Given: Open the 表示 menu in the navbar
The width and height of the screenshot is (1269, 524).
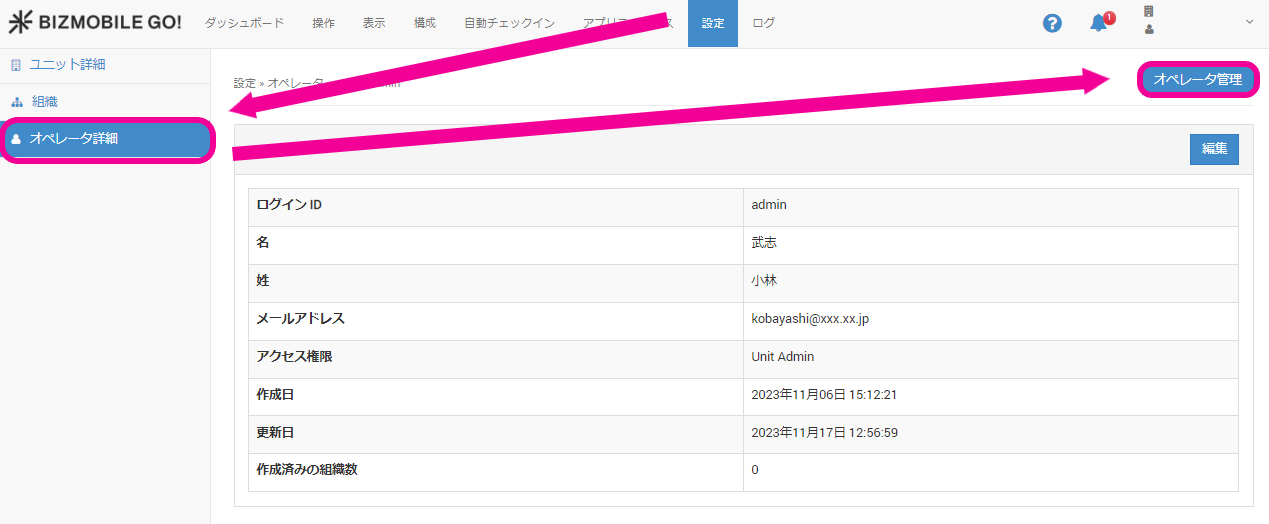Looking at the screenshot, I should point(374,23).
